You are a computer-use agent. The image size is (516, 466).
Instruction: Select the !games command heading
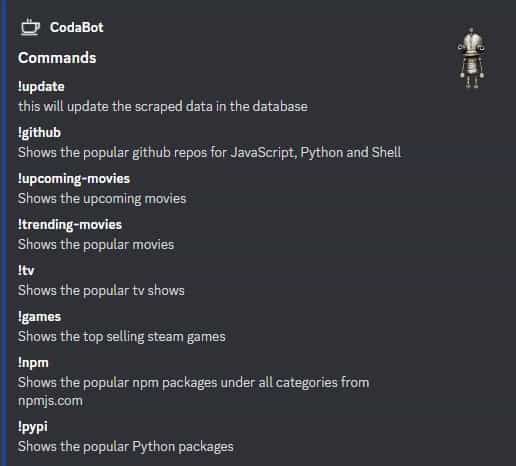pos(39,317)
